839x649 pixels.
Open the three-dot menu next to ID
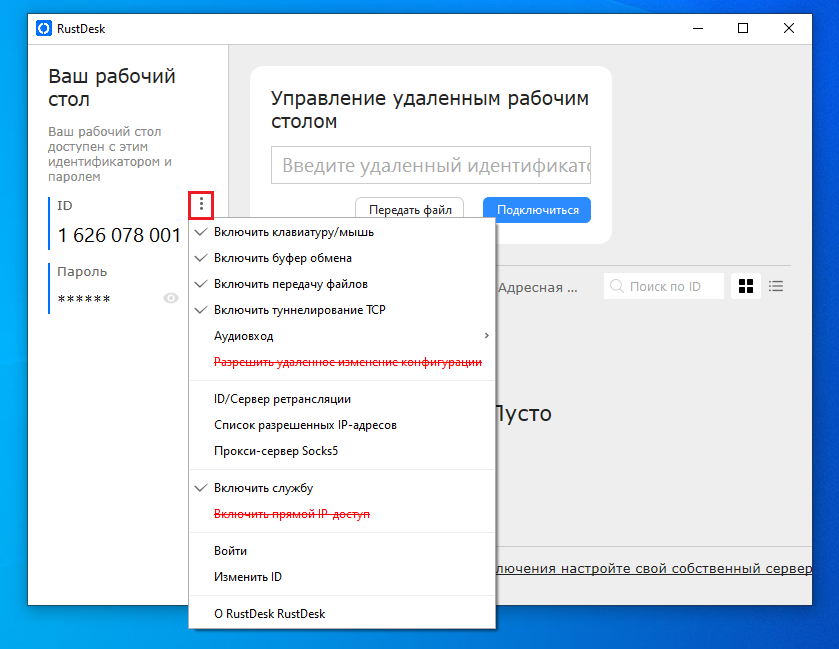[201, 204]
